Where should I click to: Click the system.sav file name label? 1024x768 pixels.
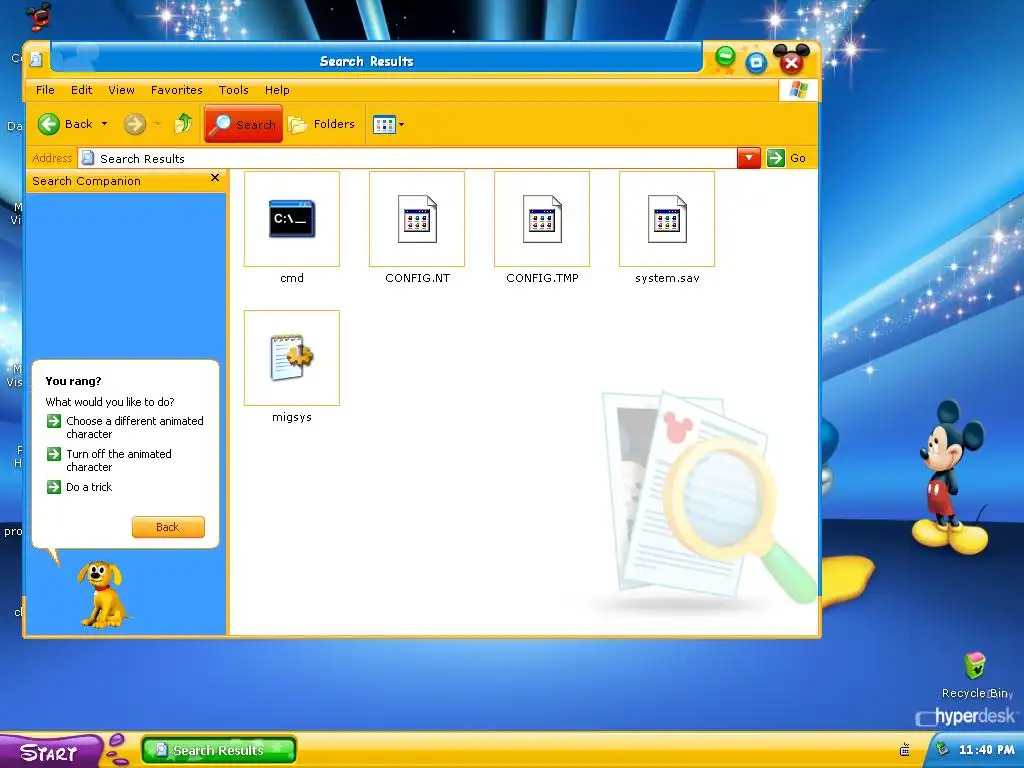click(x=667, y=278)
